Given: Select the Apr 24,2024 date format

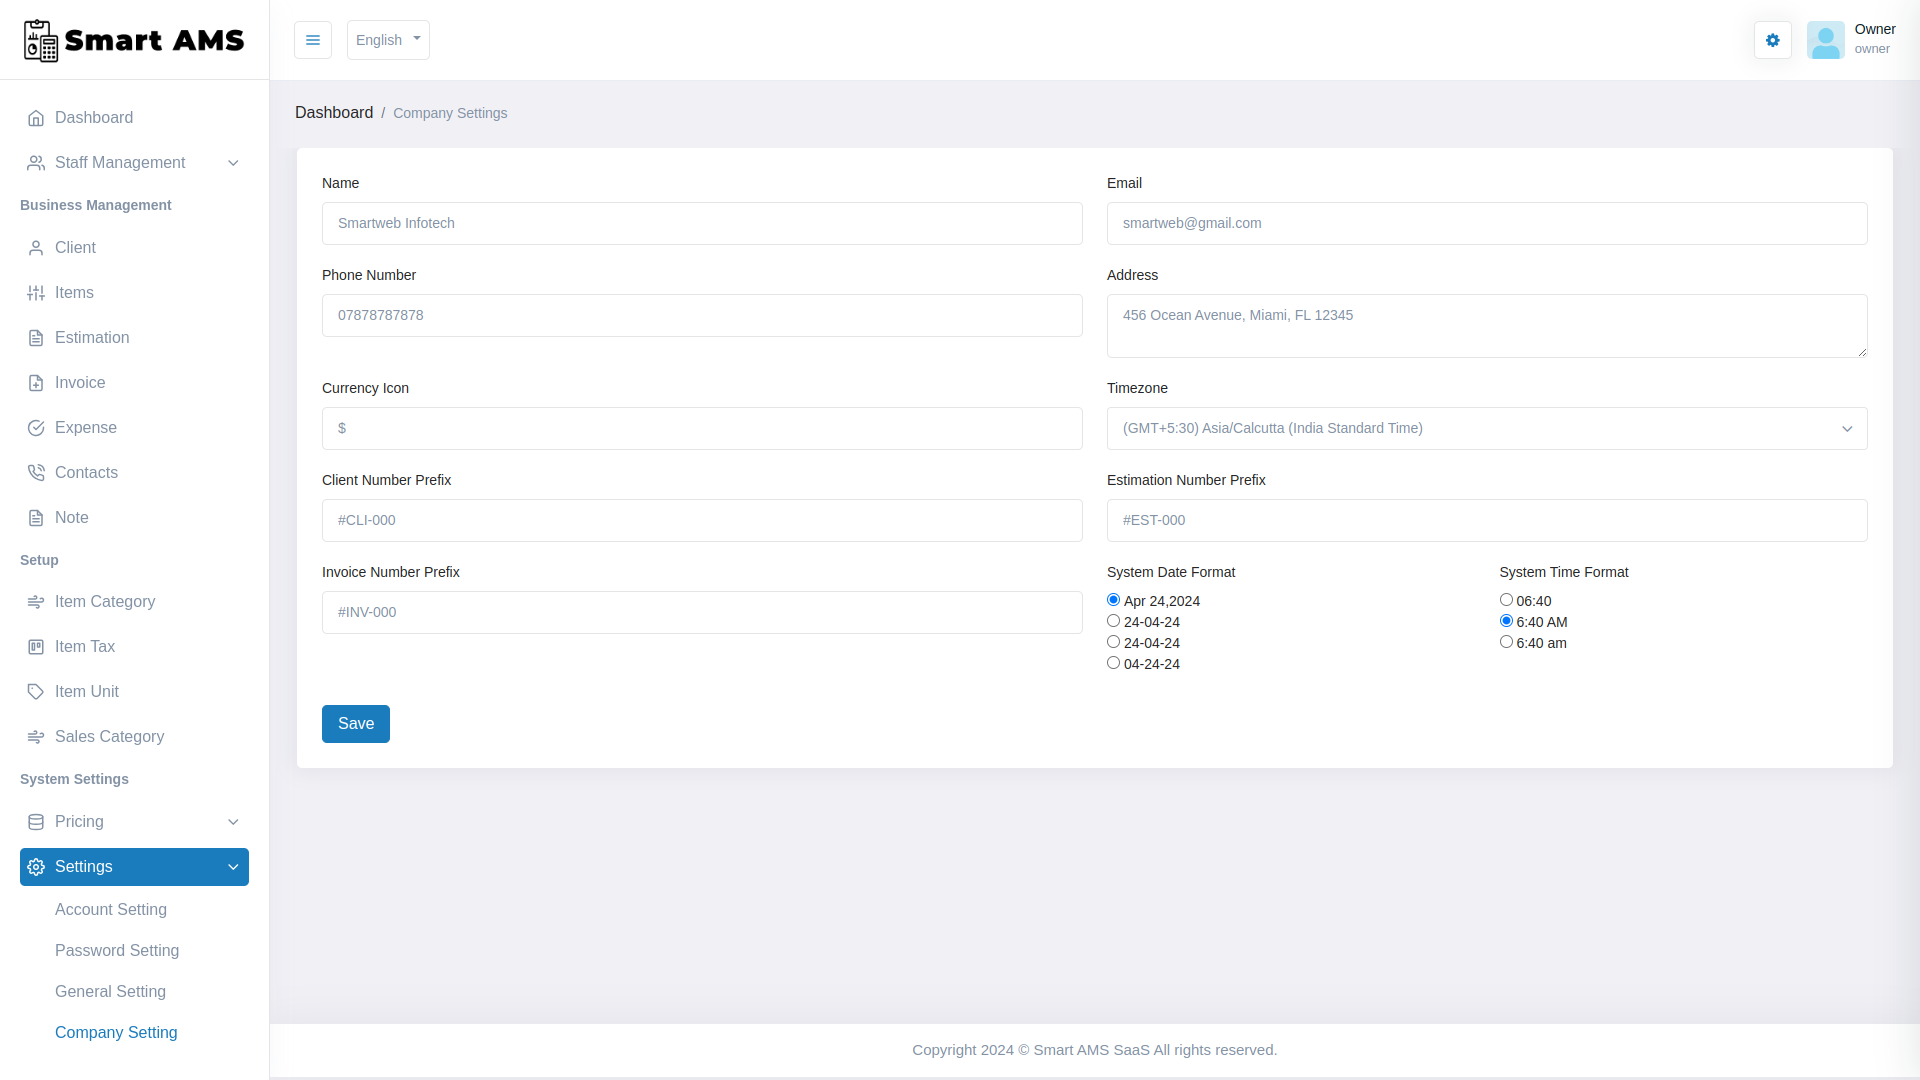Looking at the screenshot, I should [1113, 599].
